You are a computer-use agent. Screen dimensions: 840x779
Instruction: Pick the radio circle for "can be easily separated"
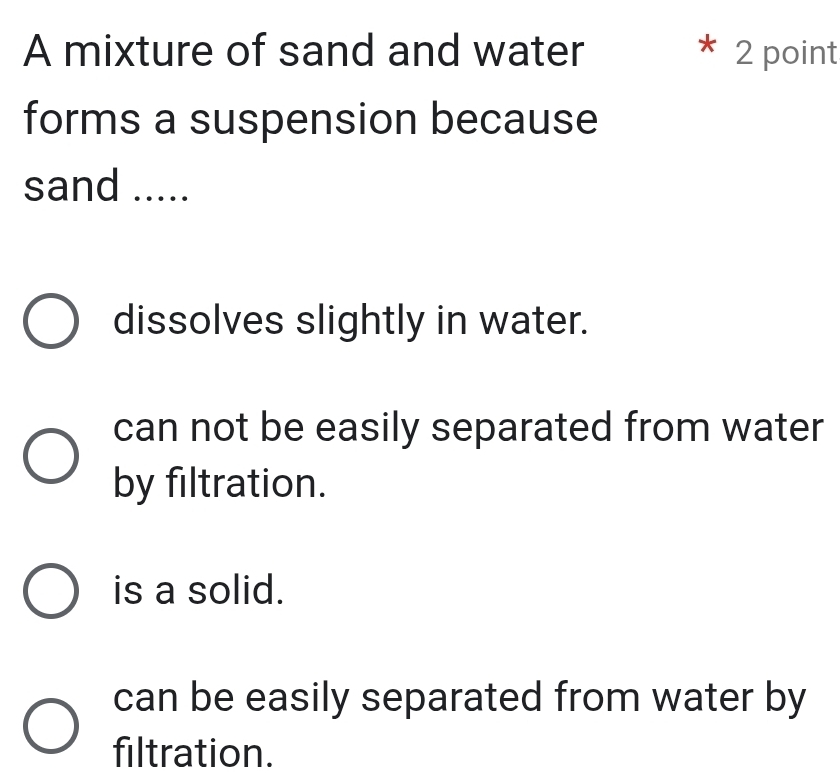click(x=51, y=726)
